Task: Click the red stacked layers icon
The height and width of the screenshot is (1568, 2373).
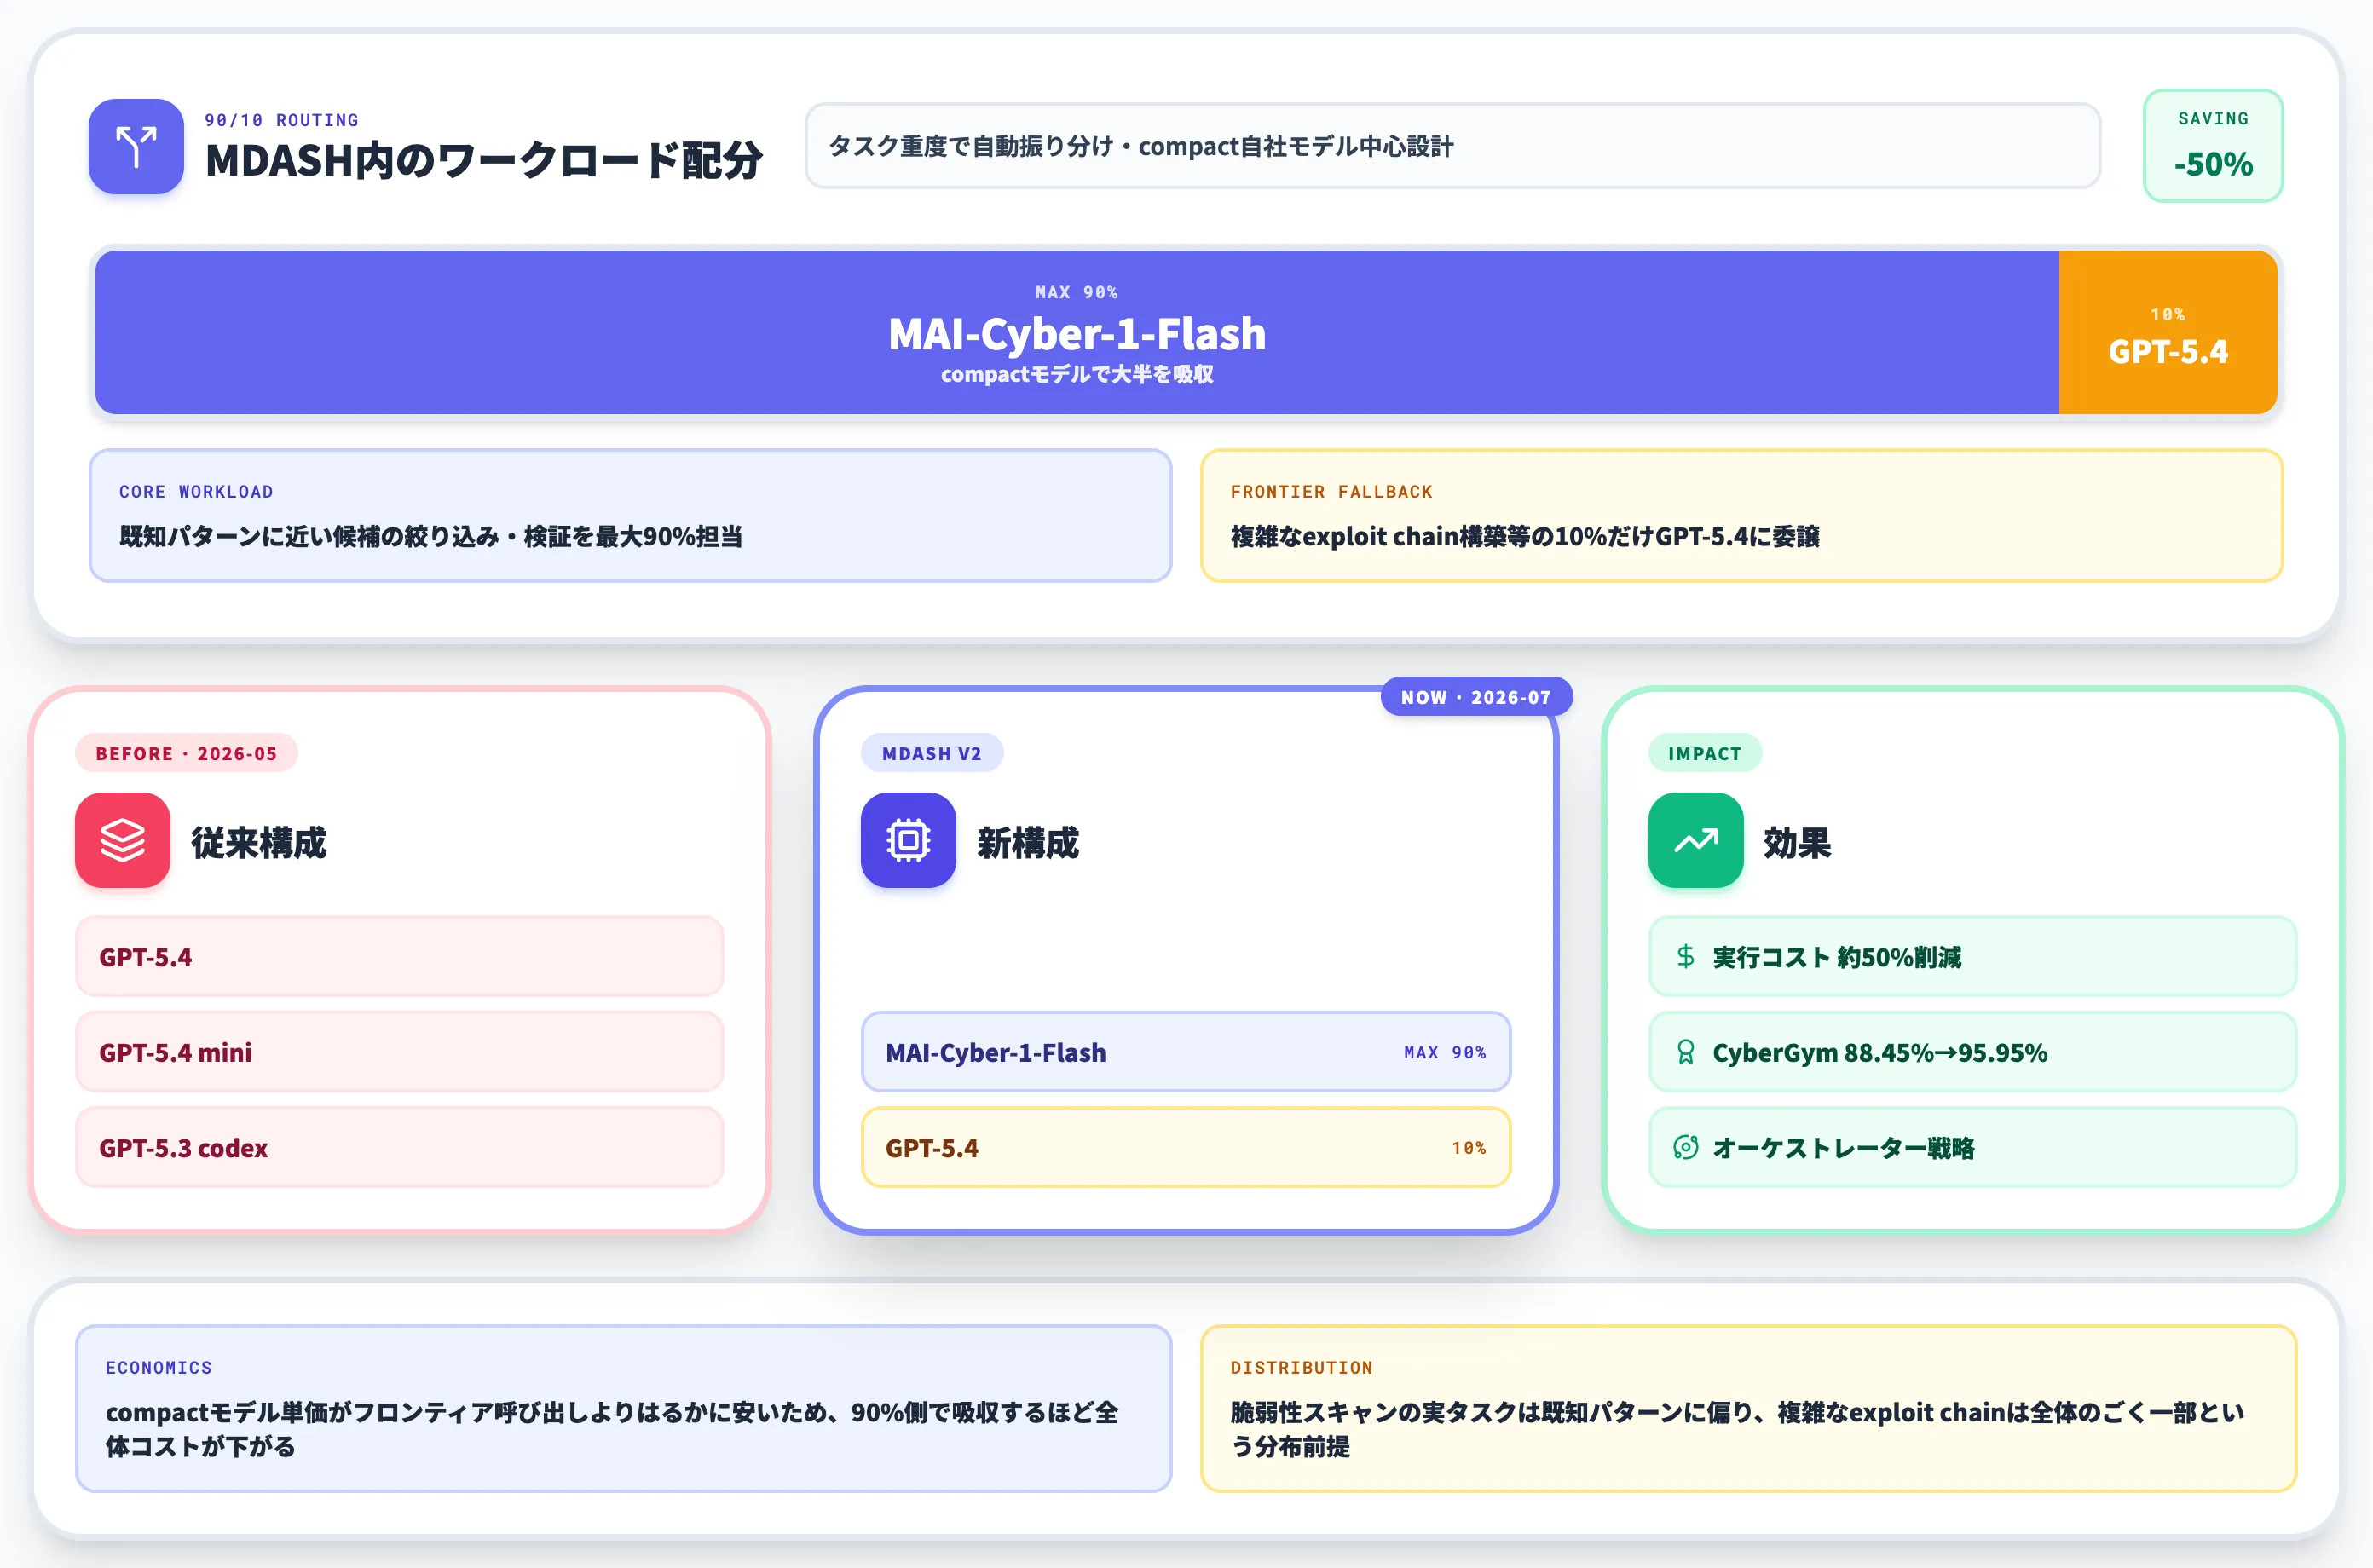Action: tap(123, 840)
